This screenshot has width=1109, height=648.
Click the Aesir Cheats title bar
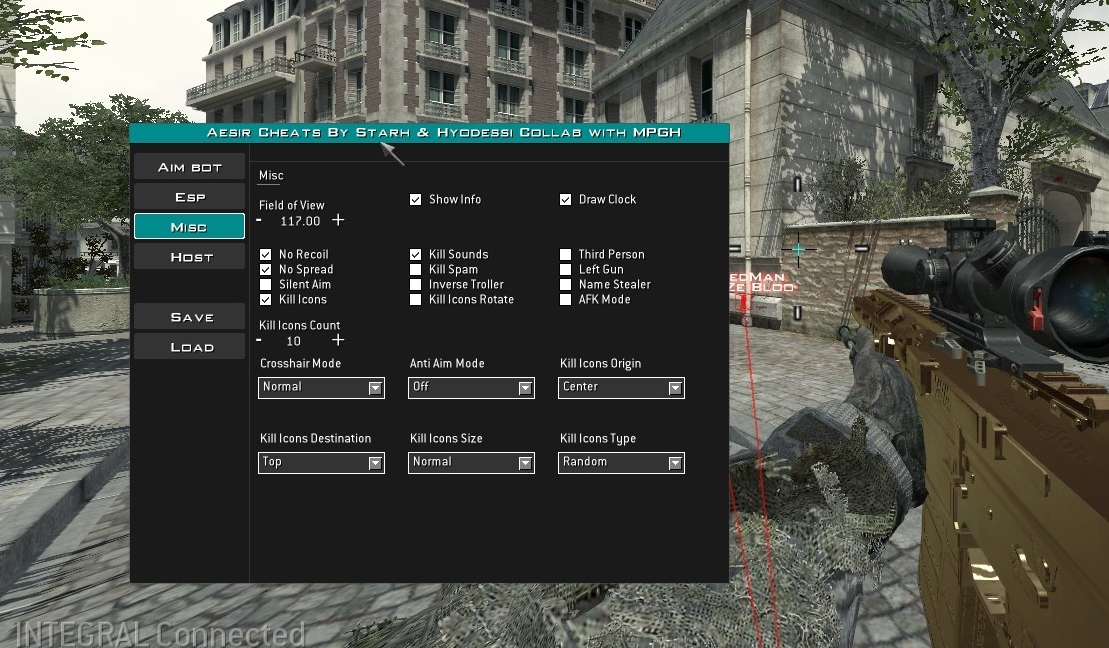(430, 133)
